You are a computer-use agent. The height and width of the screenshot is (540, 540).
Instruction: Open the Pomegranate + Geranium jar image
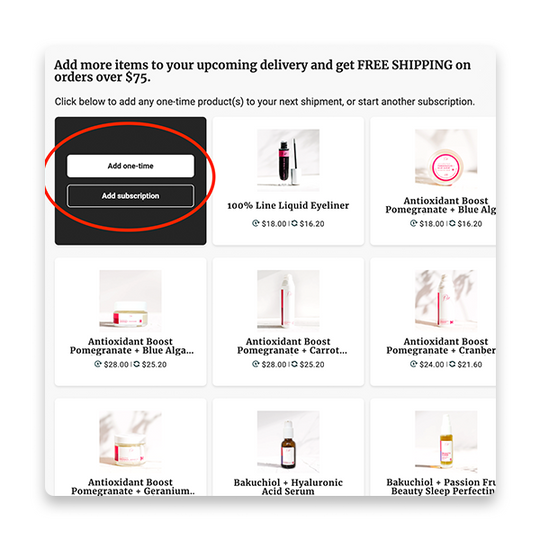131,442
